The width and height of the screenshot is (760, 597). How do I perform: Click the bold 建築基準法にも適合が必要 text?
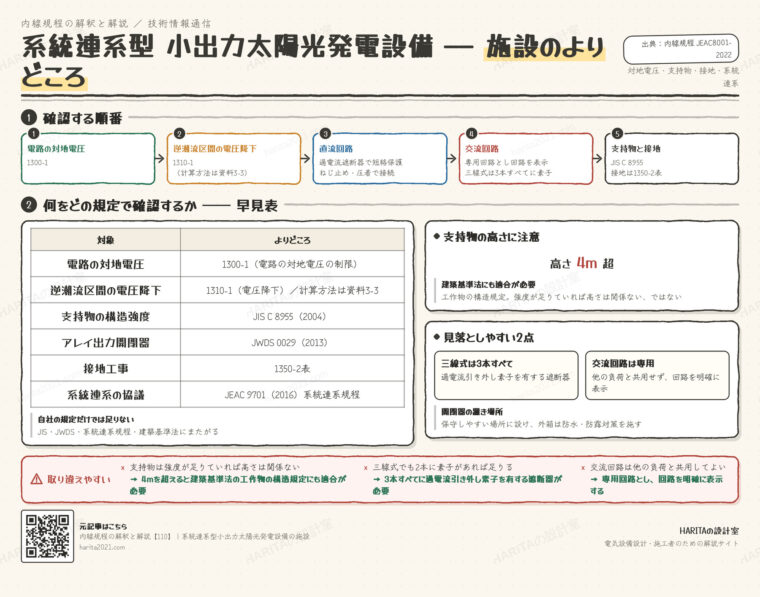click(488, 284)
